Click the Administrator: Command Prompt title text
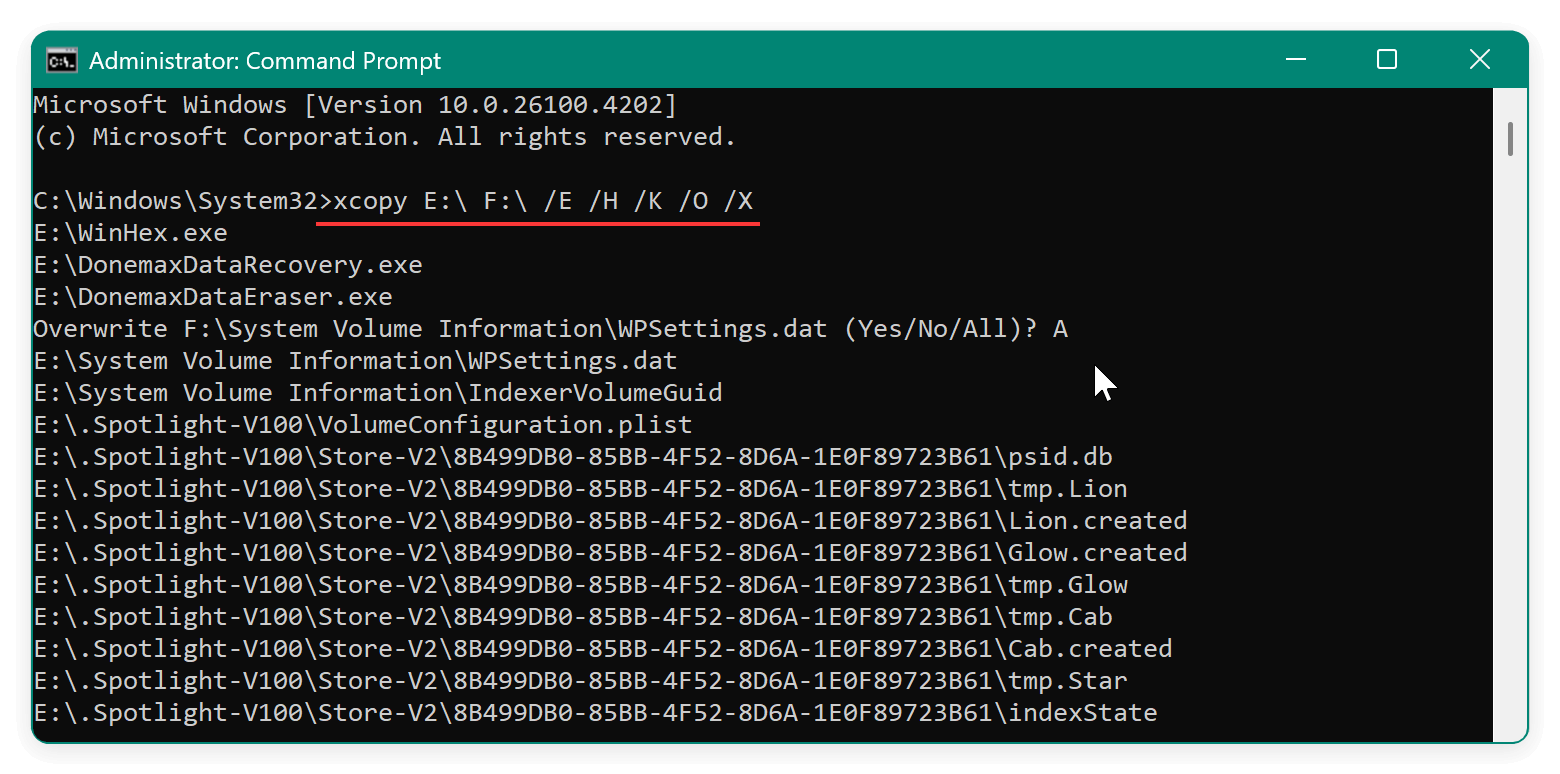This screenshot has width=1560, height=774. pos(264,60)
